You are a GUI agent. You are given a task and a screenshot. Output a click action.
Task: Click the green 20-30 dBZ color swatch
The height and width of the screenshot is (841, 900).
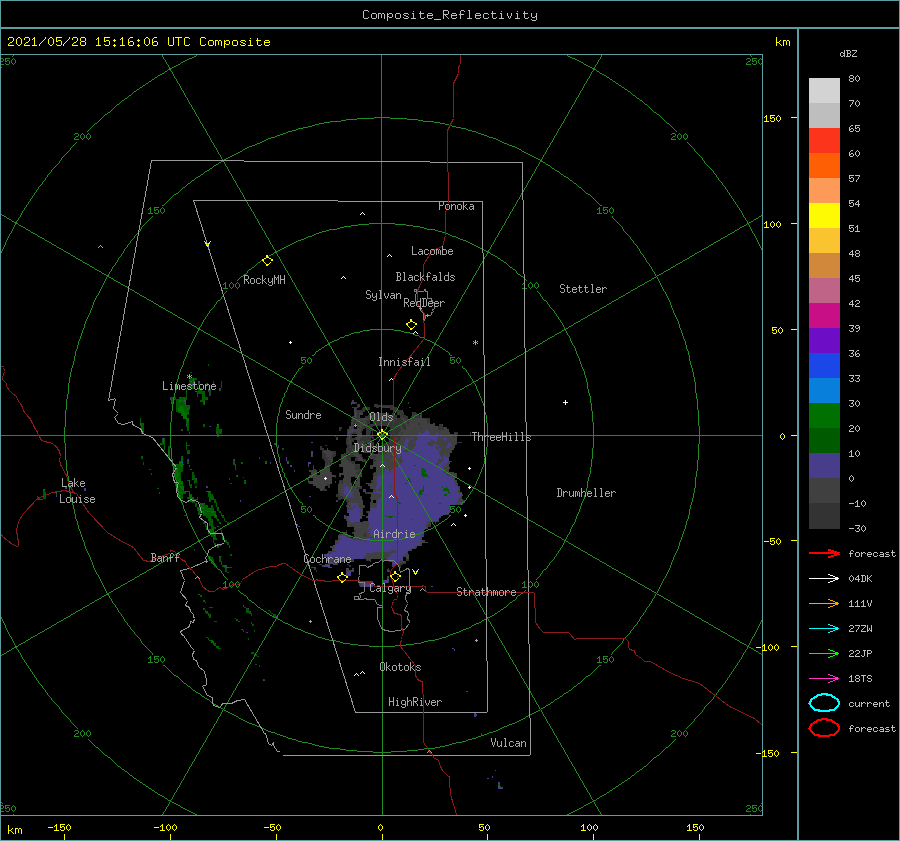tap(824, 416)
